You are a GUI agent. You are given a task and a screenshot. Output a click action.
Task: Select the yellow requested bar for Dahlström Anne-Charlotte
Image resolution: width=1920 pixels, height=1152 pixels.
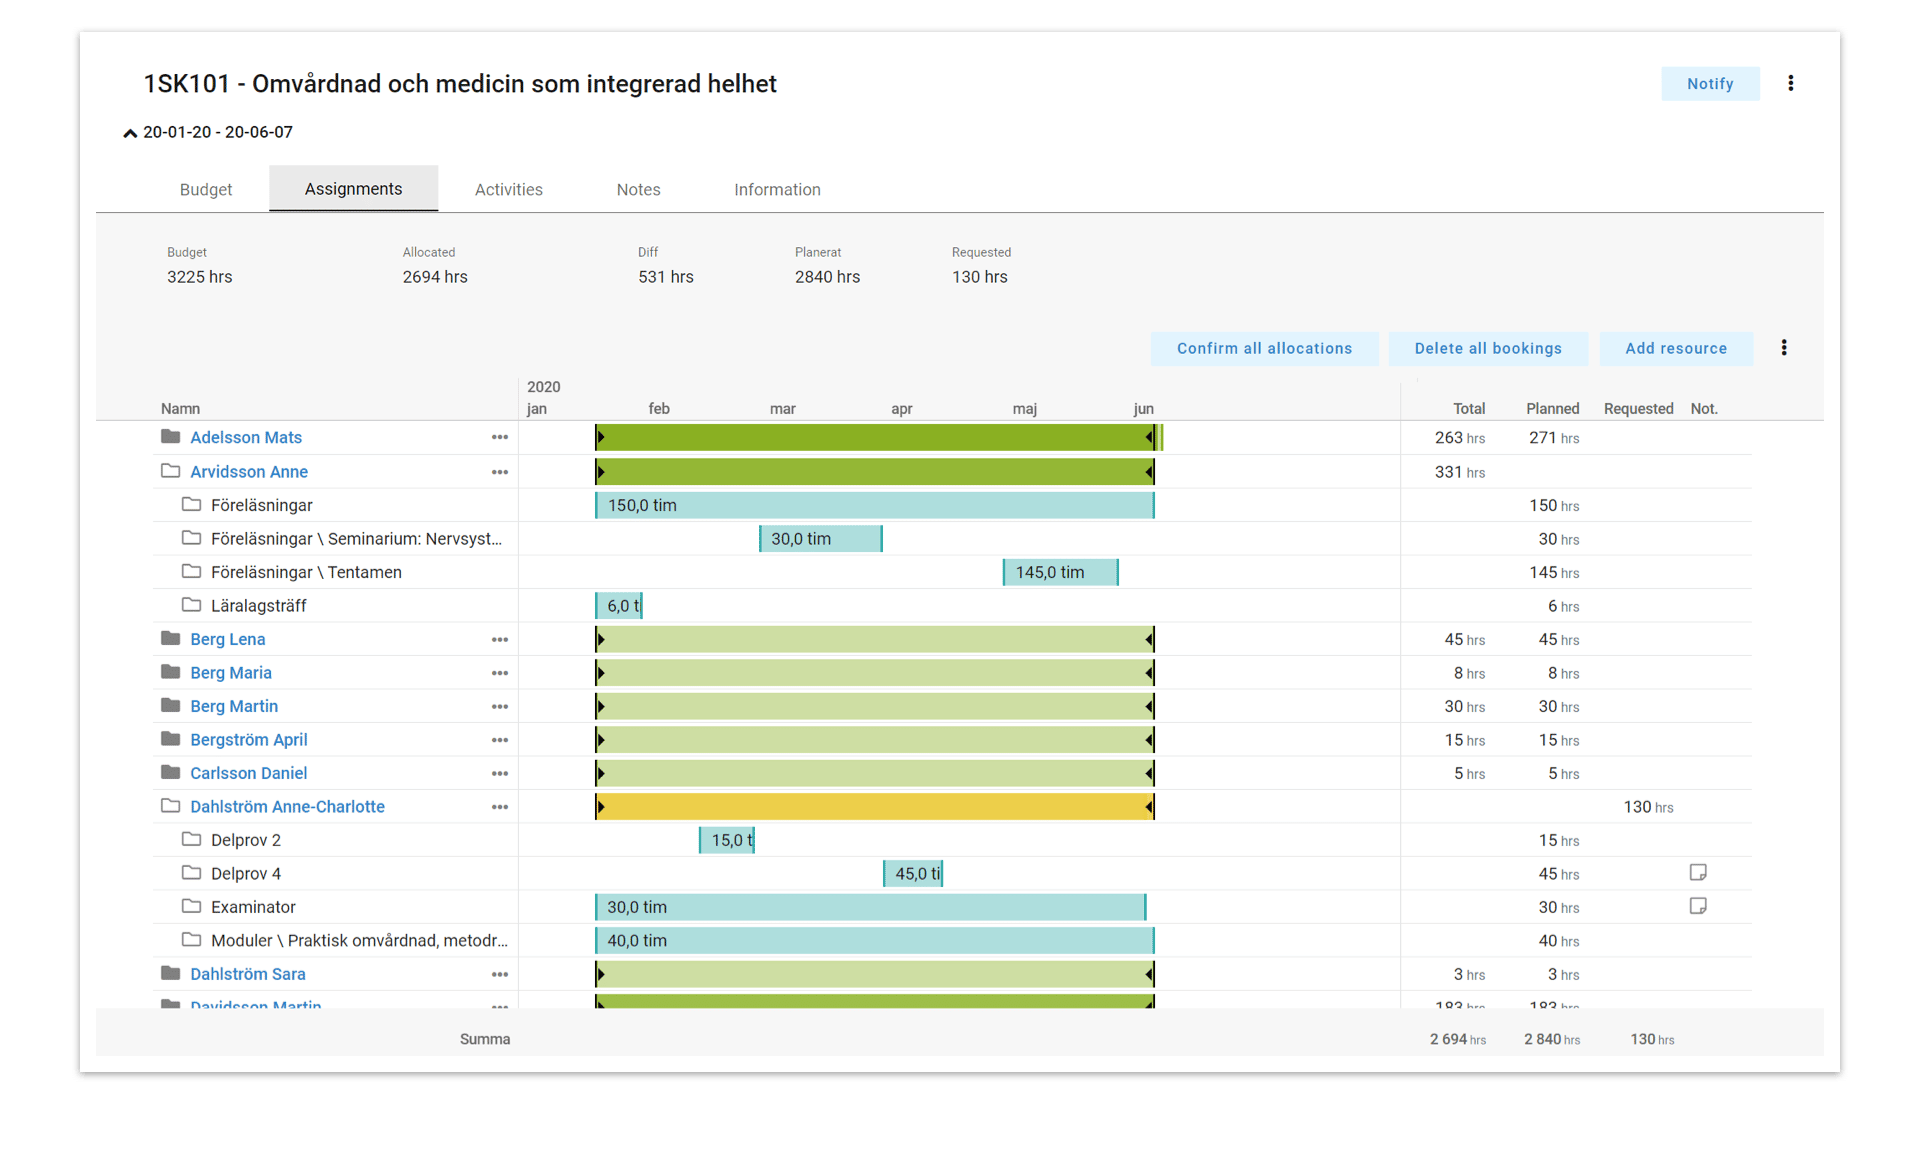(x=875, y=807)
